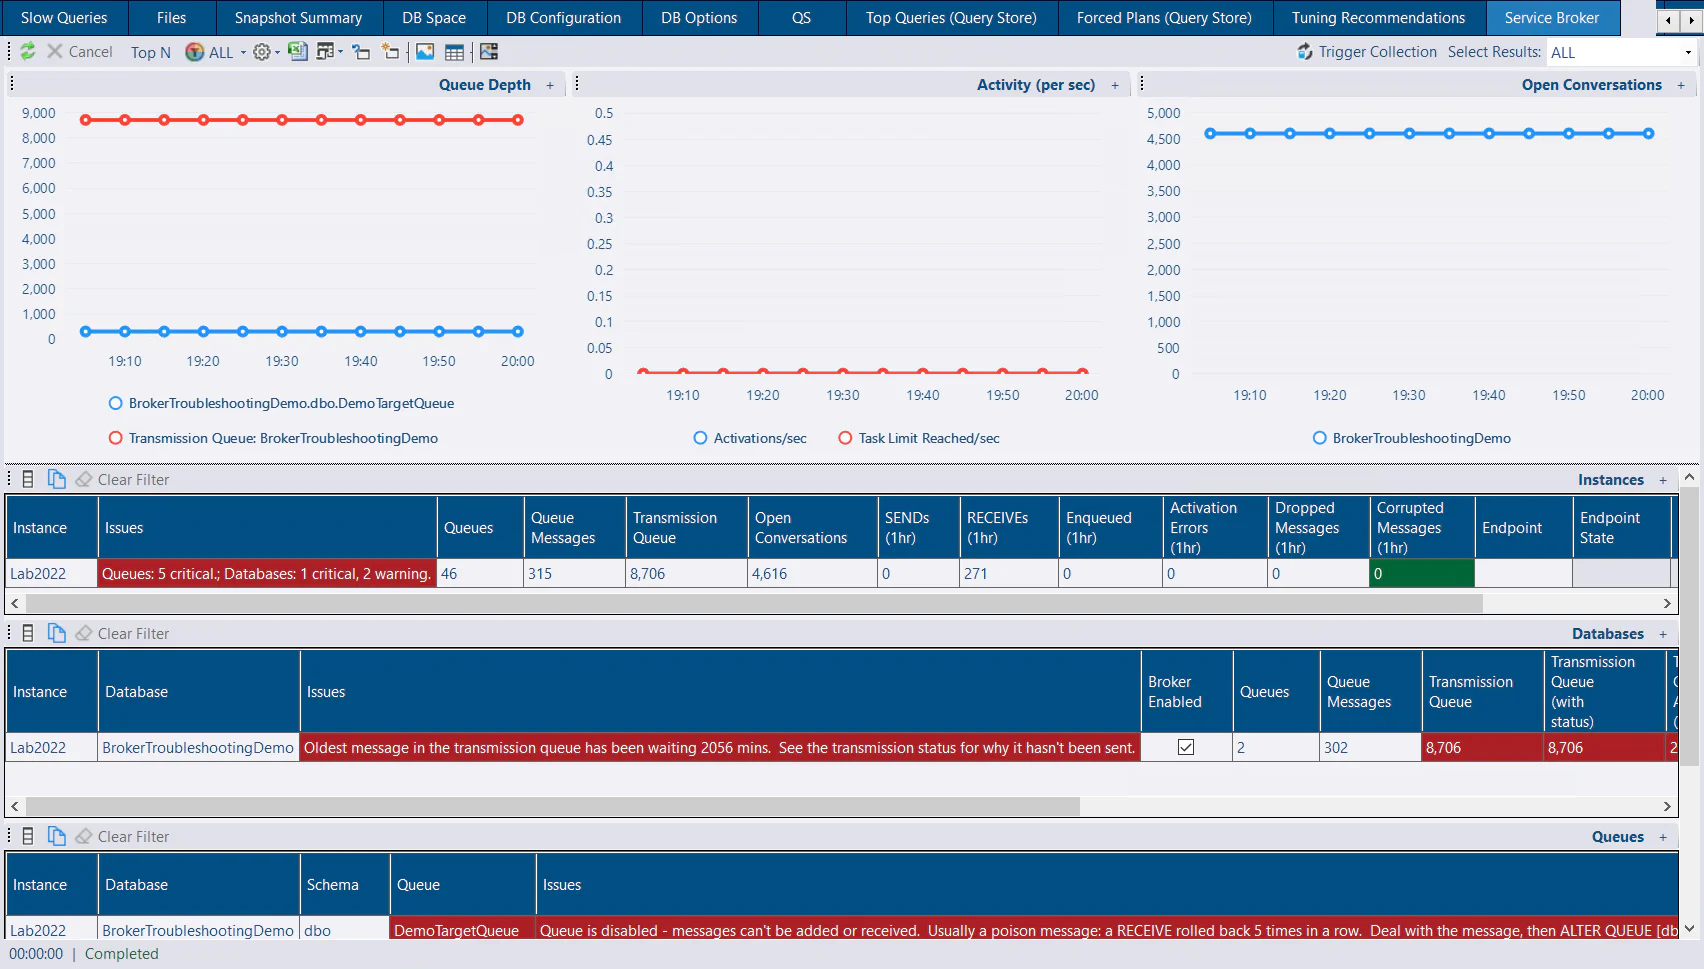
Task: Toggle DemoTargetQueue series in Queue Depth legend
Action: (281, 403)
